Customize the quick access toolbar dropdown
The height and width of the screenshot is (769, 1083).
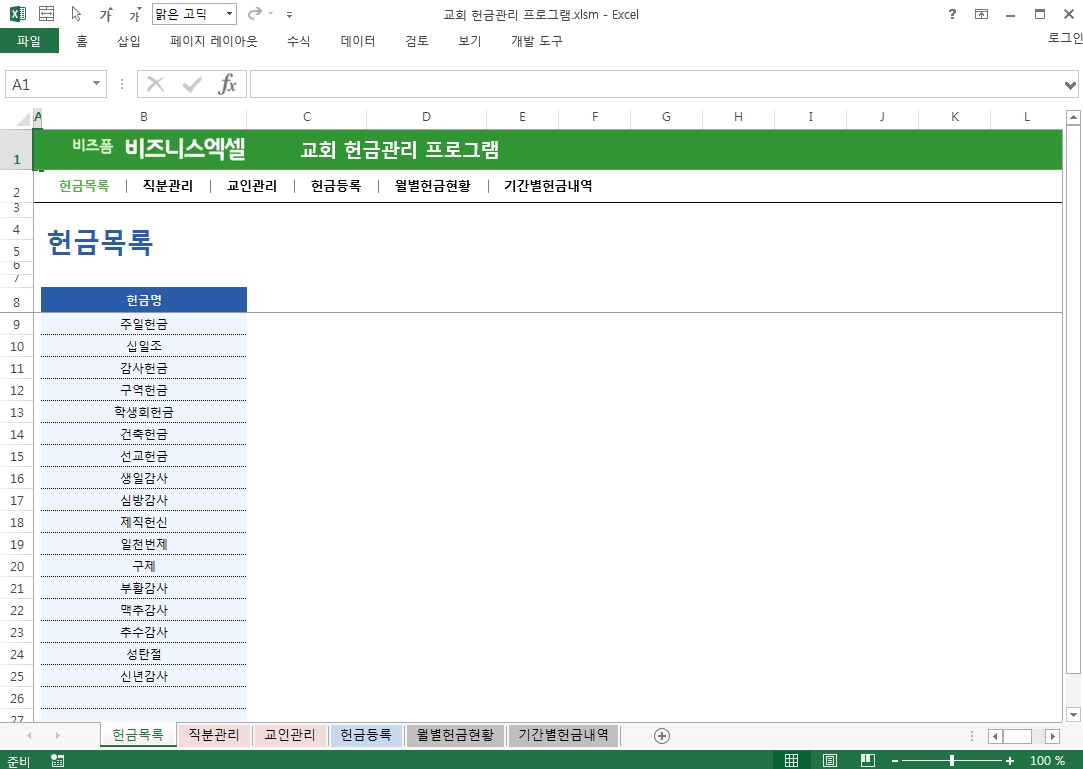289,15
